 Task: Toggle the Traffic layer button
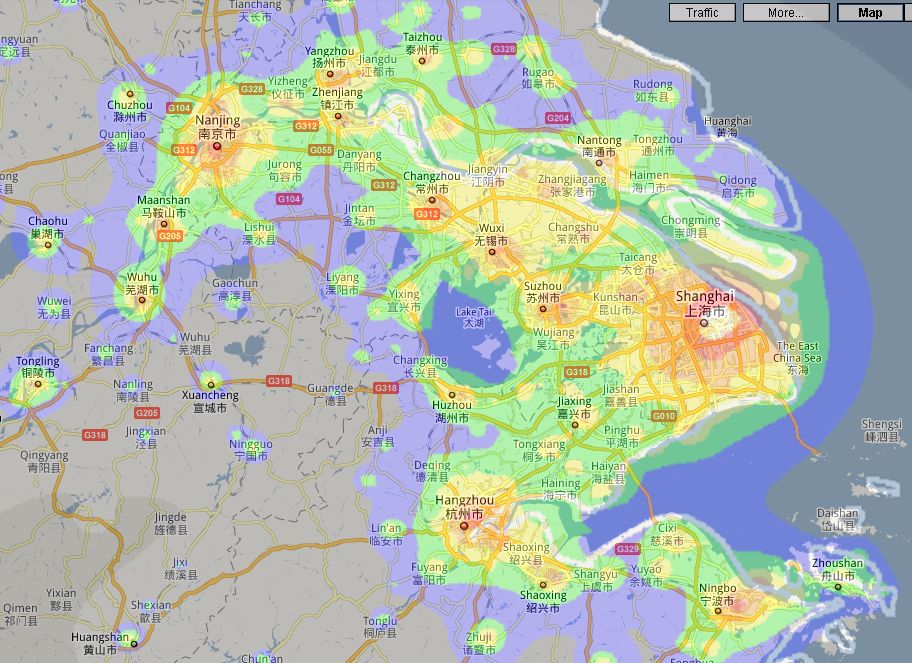[x=702, y=13]
